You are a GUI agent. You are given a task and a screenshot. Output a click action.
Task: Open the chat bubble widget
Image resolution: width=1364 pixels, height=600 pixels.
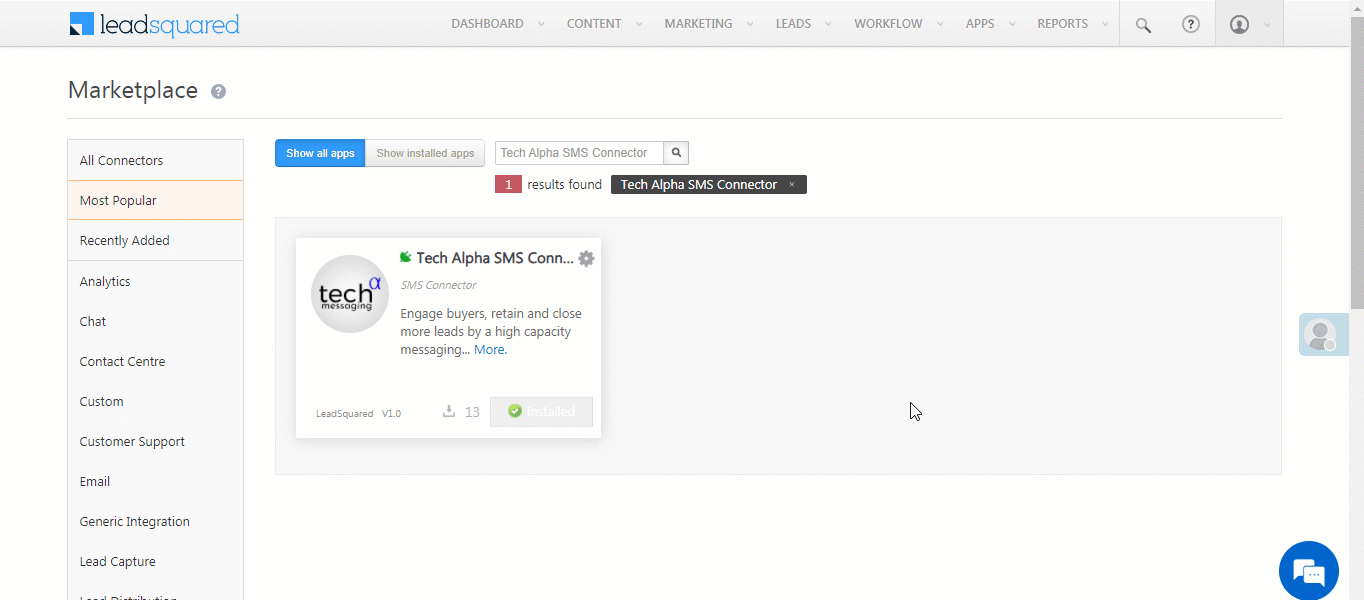1308,571
